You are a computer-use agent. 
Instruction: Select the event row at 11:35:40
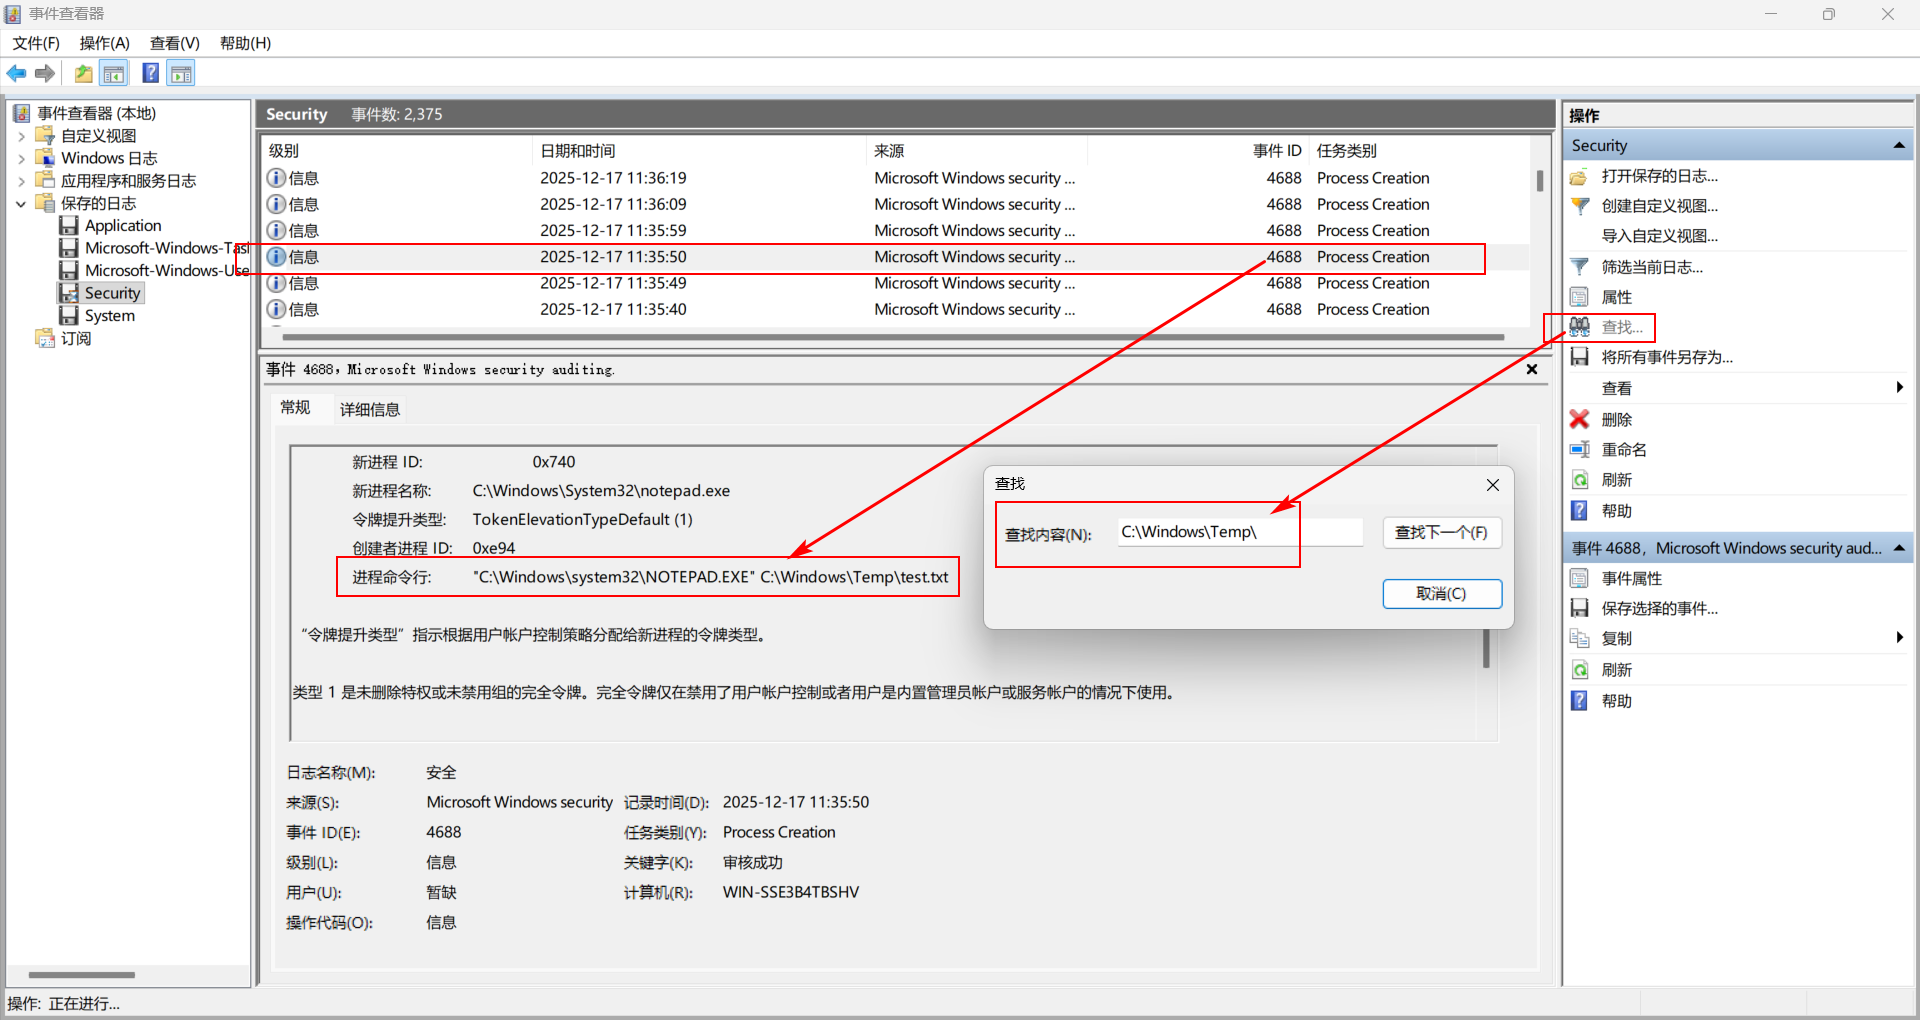pos(896,310)
